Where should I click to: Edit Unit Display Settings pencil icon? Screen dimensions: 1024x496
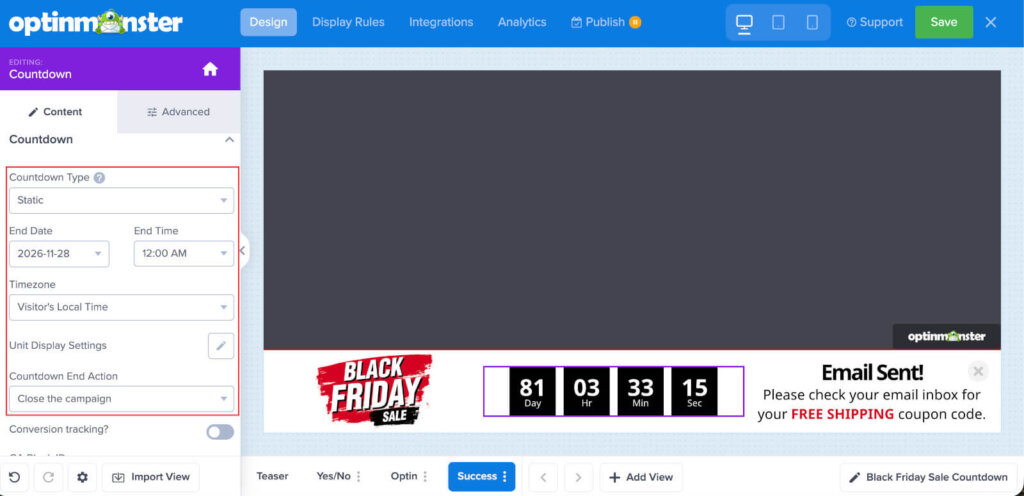click(221, 346)
